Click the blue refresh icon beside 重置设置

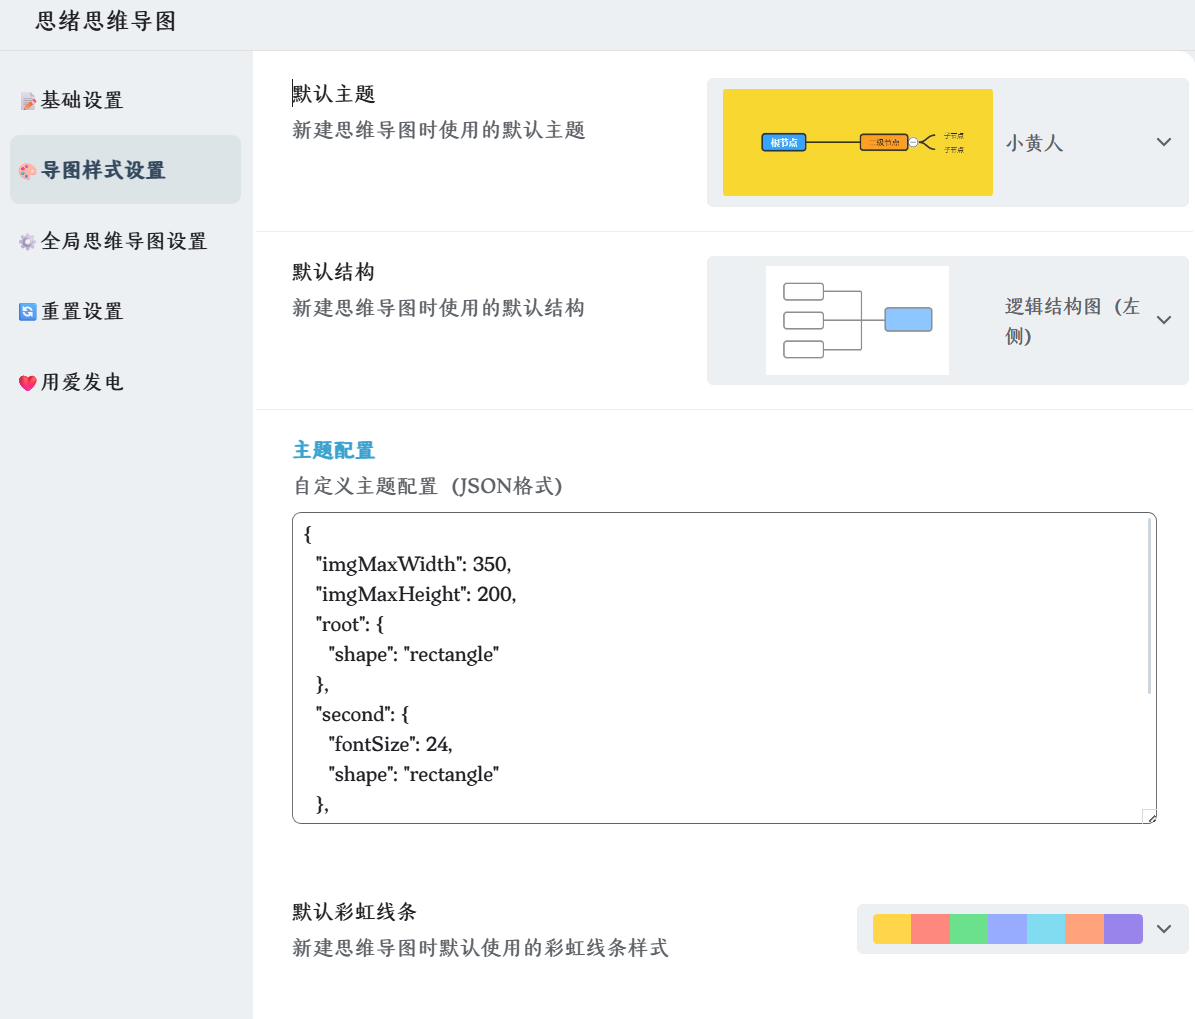(28, 312)
